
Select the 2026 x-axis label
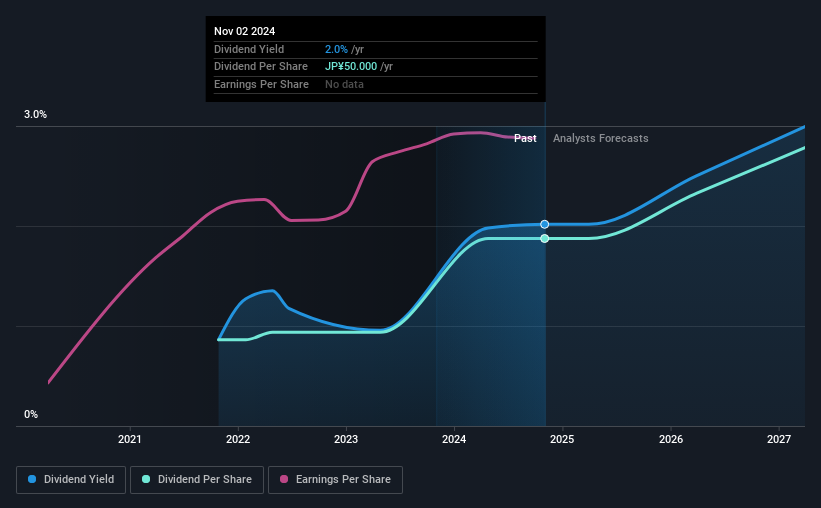click(671, 439)
